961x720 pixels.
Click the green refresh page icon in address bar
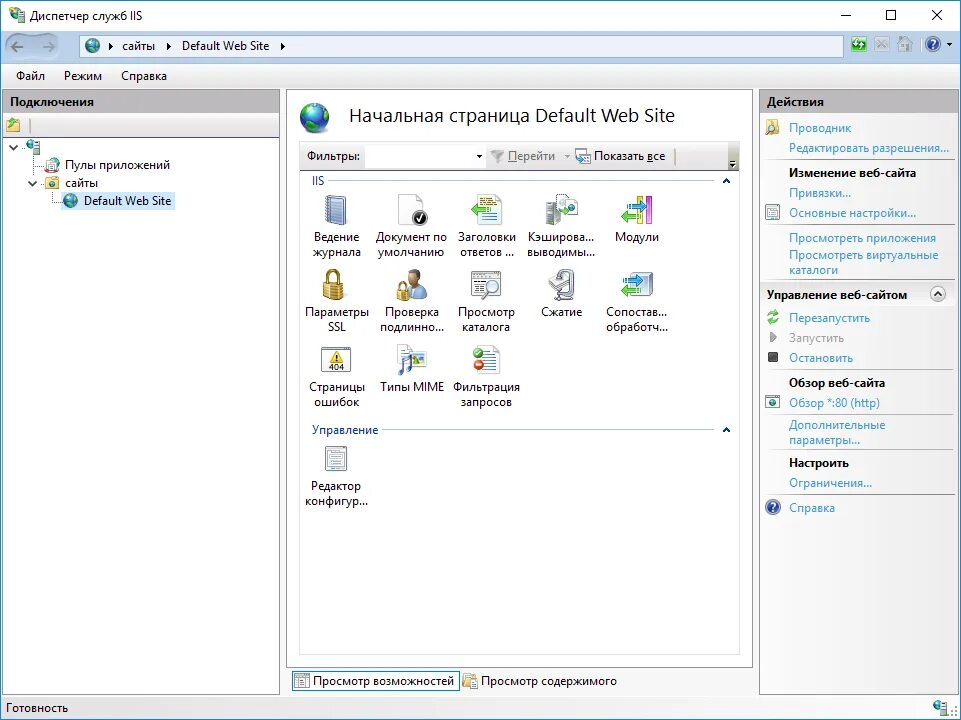click(859, 45)
